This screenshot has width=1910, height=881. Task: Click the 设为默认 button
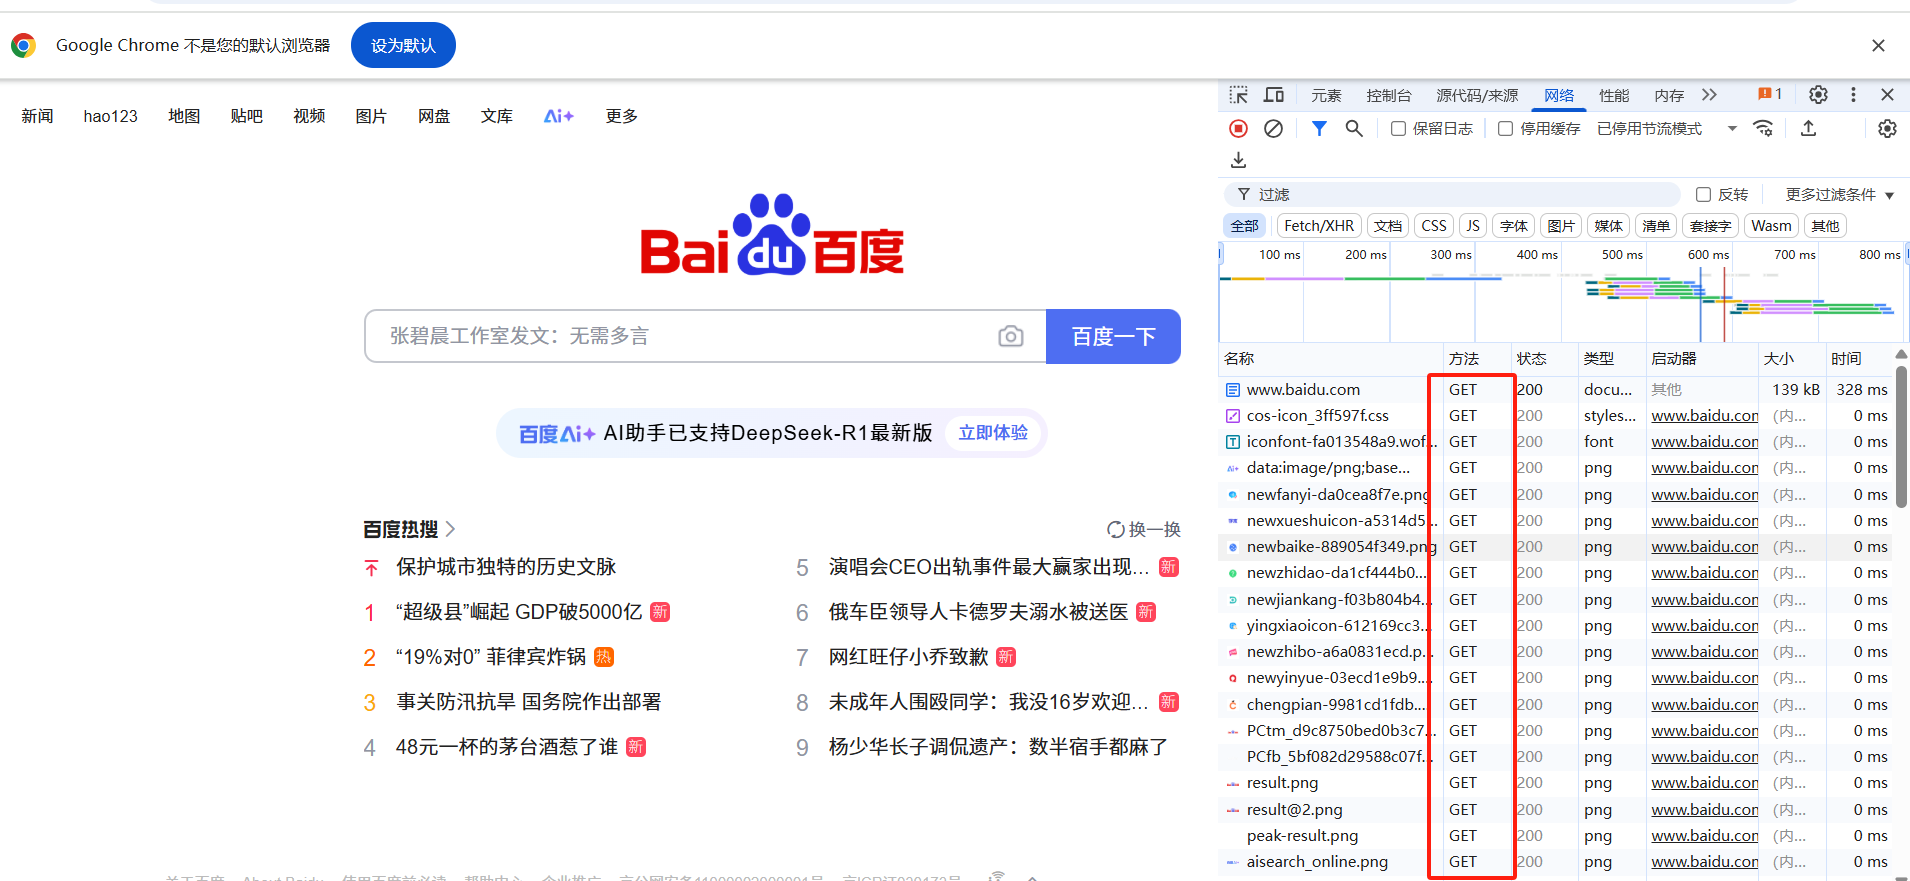point(403,45)
